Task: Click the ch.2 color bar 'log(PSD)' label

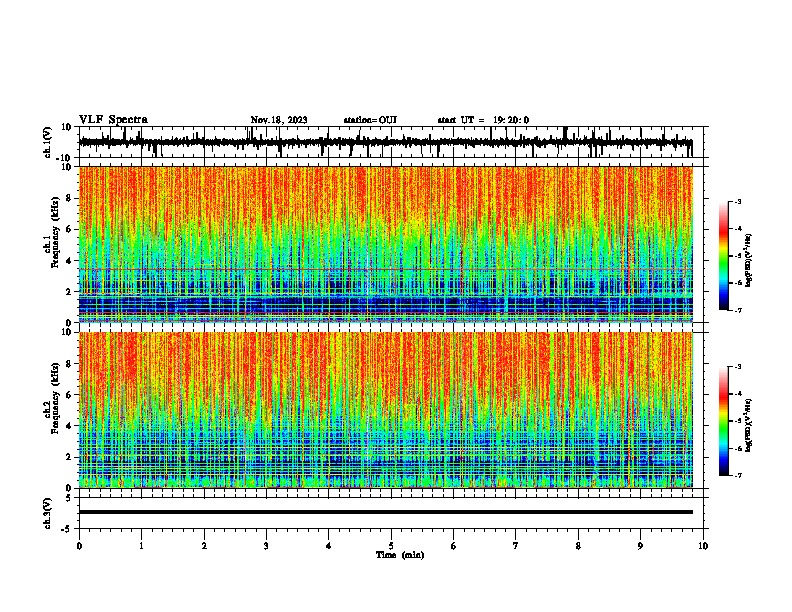Action: (x=749, y=425)
